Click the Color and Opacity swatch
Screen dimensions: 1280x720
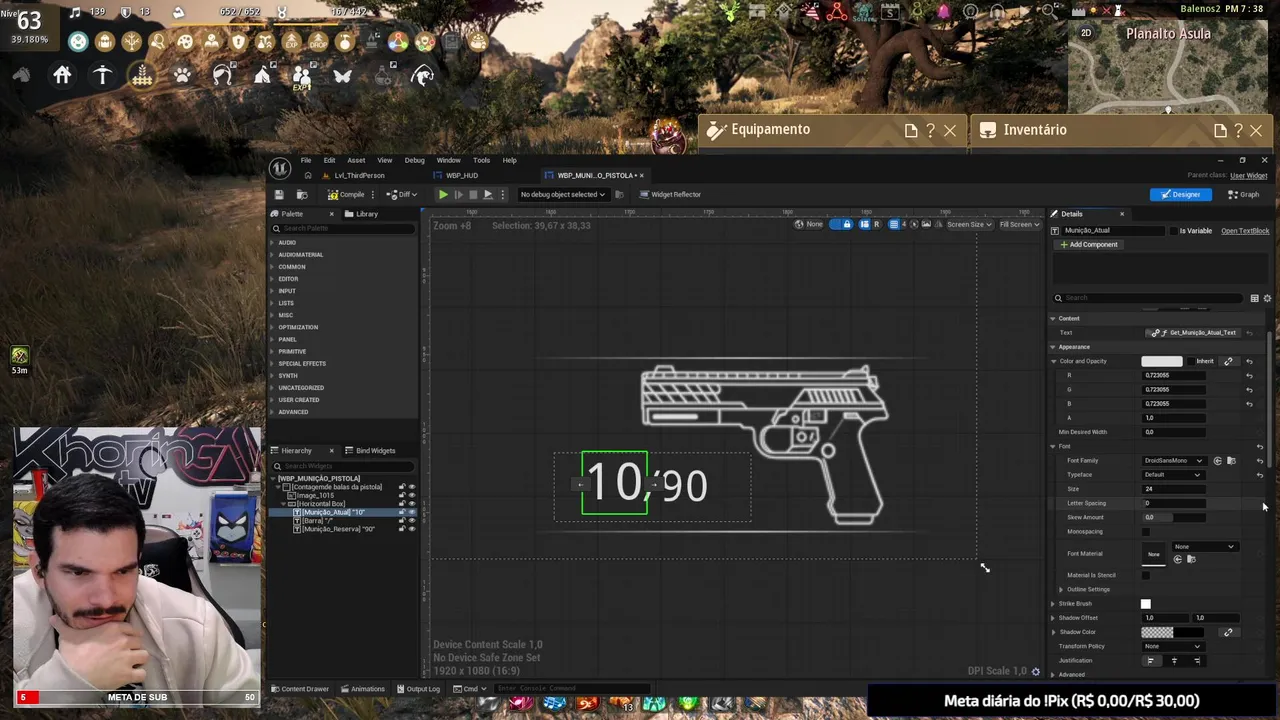1162,361
